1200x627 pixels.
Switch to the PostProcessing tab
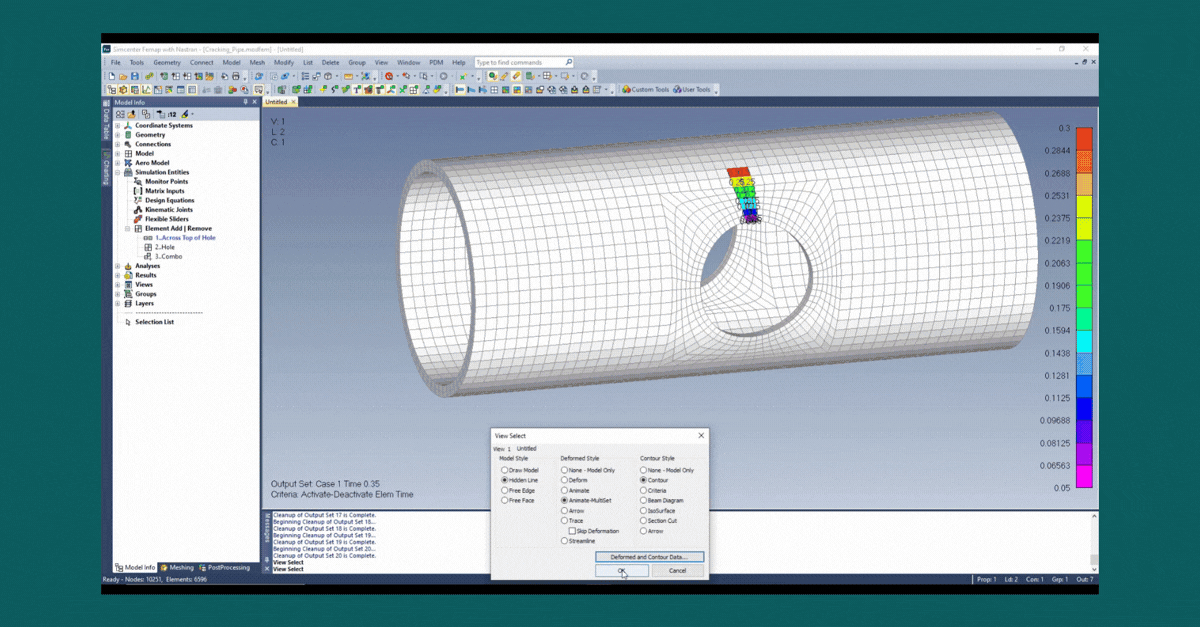point(225,567)
